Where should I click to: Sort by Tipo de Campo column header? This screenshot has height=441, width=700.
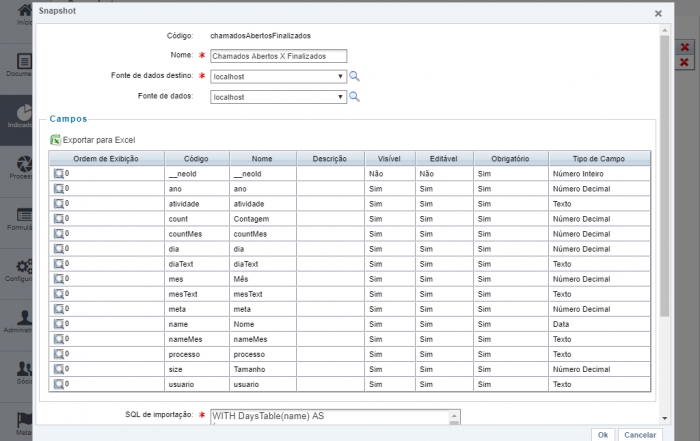tap(599, 158)
